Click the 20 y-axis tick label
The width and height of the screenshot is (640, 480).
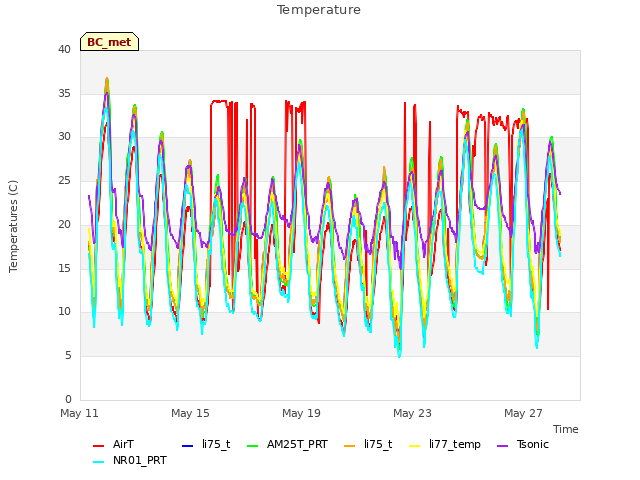[64, 224]
